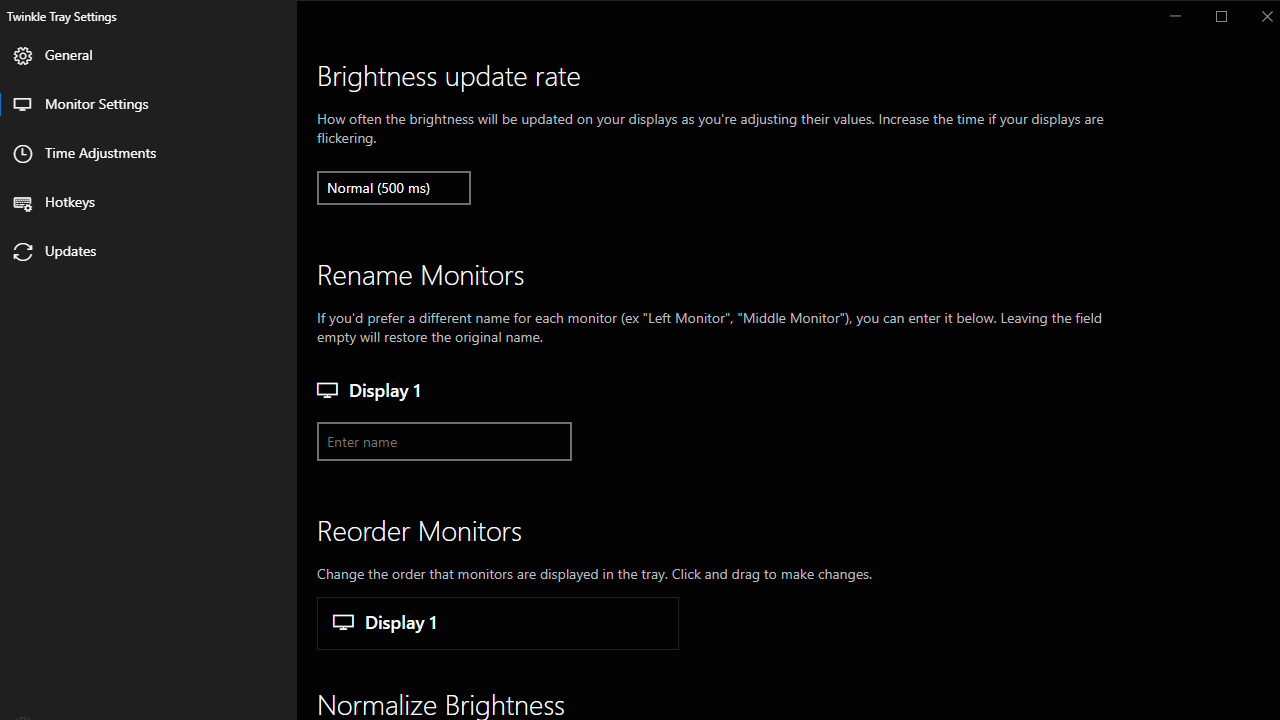Click the Time Adjustments clock icon

click(x=23, y=154)
